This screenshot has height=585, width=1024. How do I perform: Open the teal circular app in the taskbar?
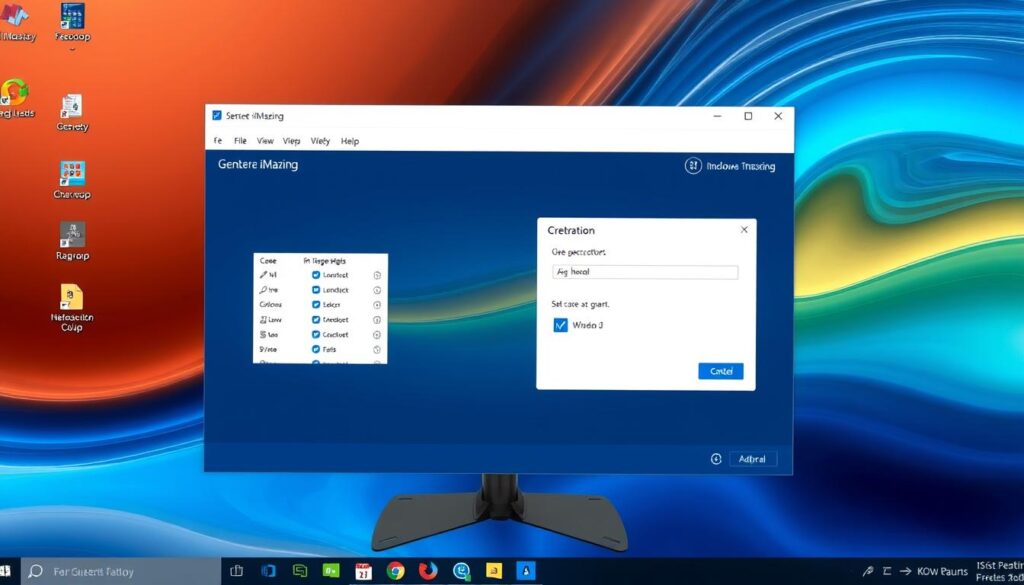(462, 571)
